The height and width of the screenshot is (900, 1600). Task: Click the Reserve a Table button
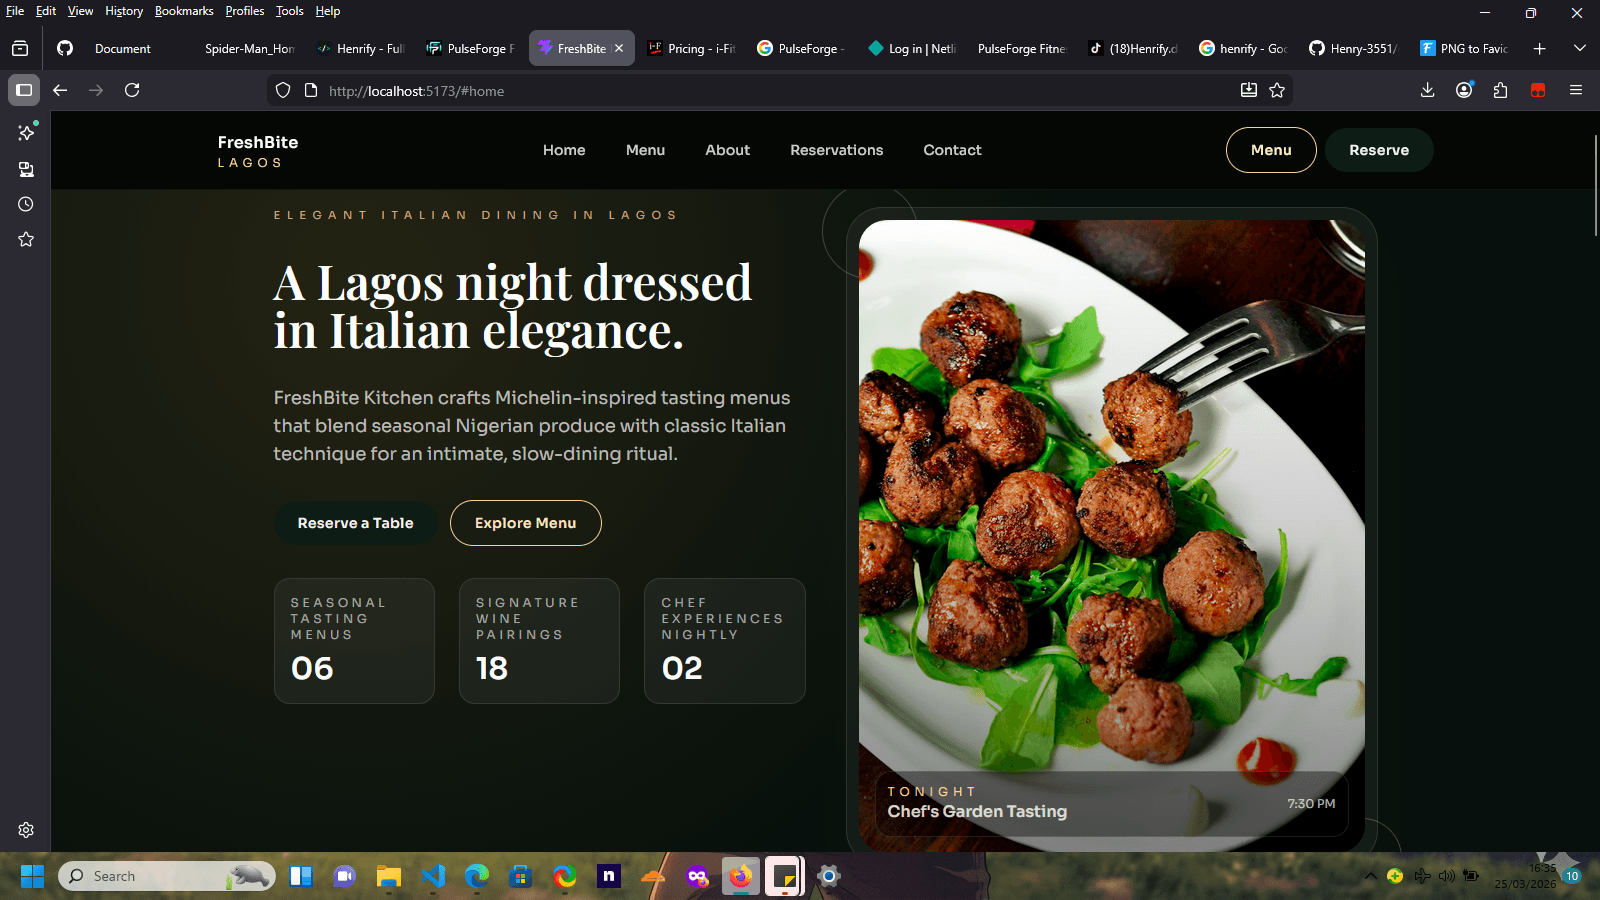(x=355, y=523)
